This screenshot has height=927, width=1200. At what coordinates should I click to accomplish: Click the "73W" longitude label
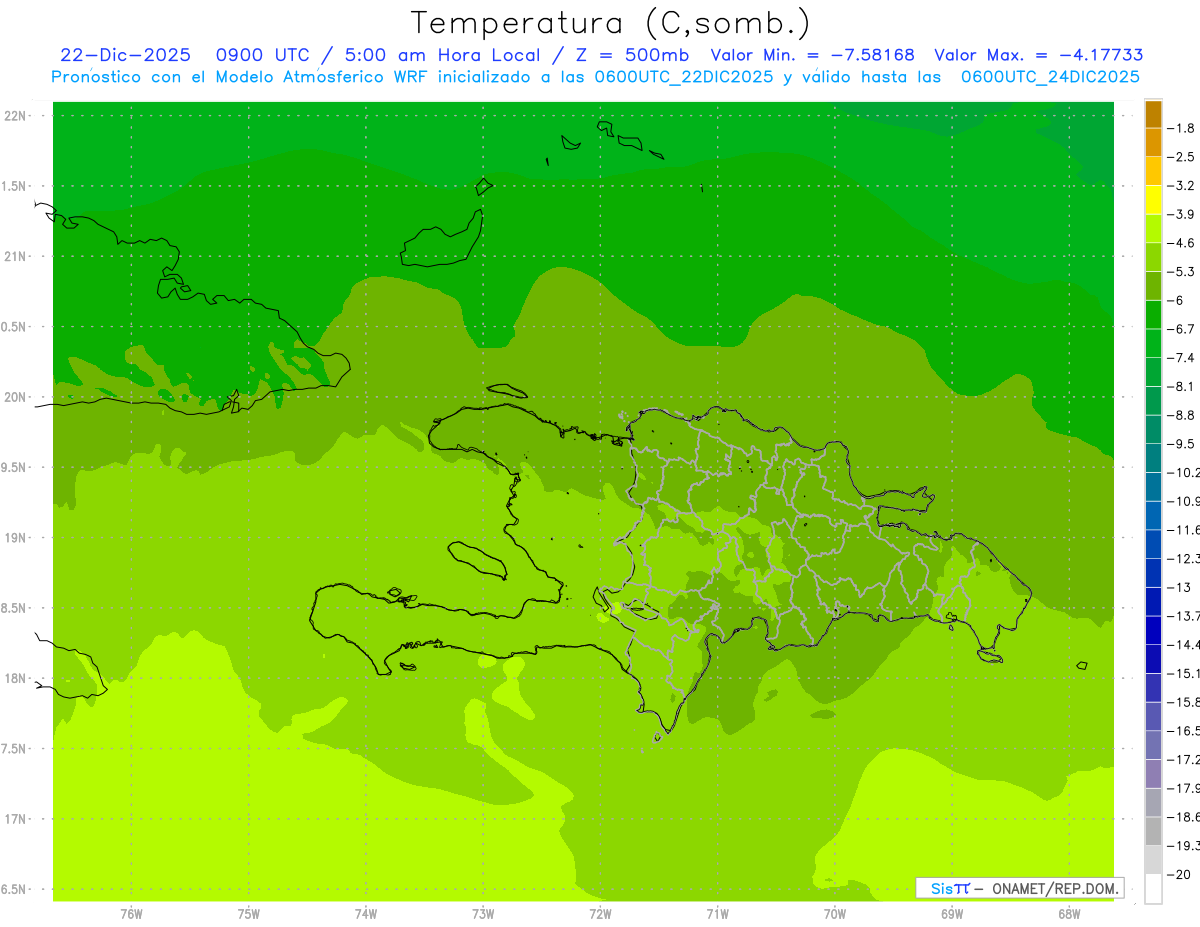(483, 914)
